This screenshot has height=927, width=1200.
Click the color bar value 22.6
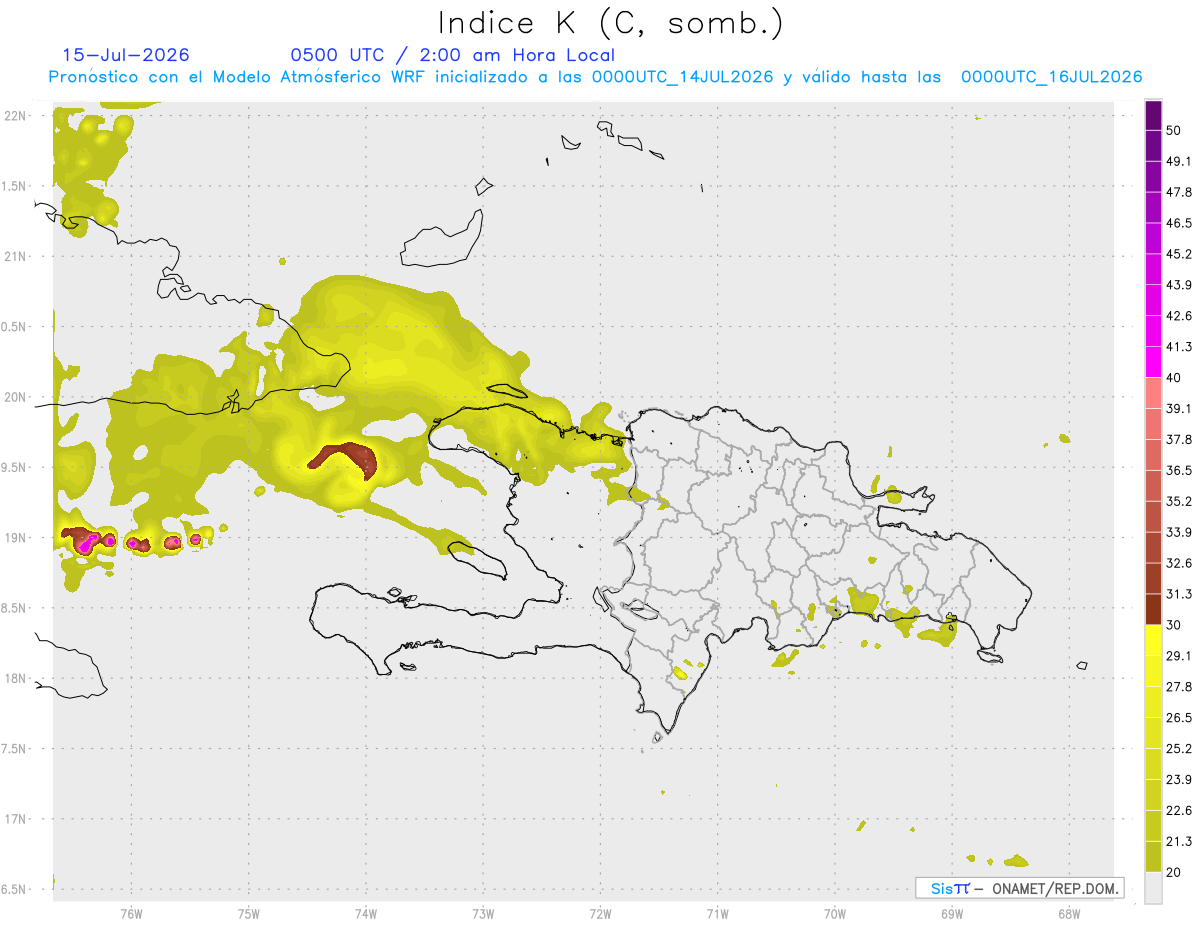point(1179,810)
